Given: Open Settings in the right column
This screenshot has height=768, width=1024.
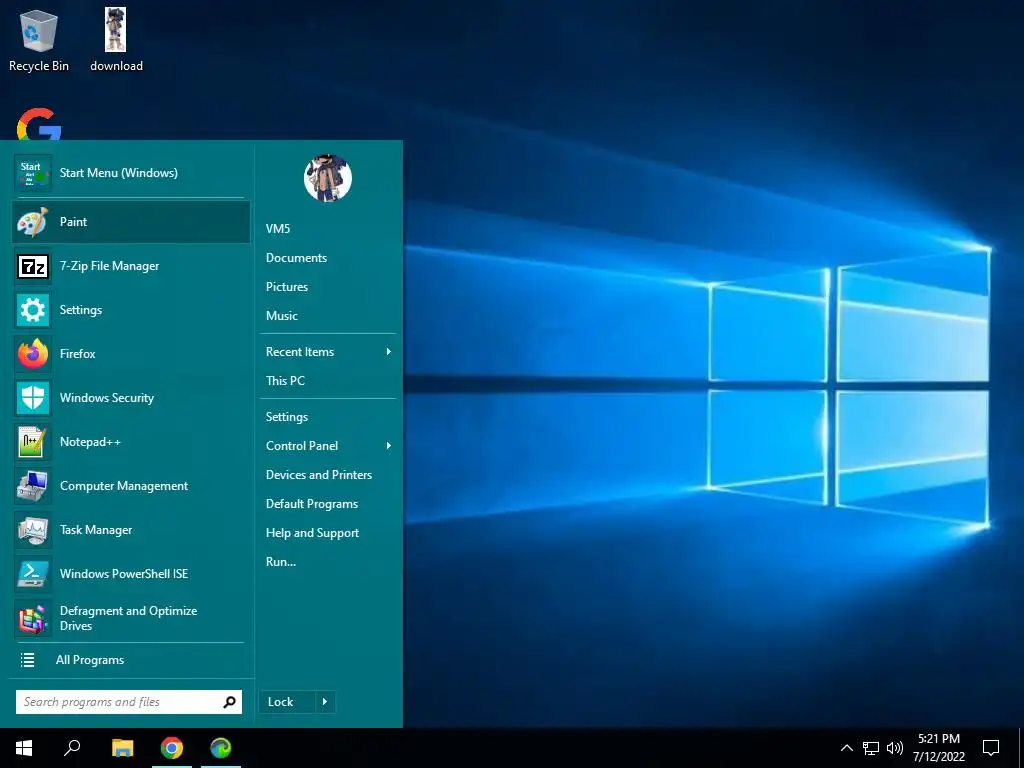Looking at the screenshot, I should pyautogui.click(x=287, y=417).
